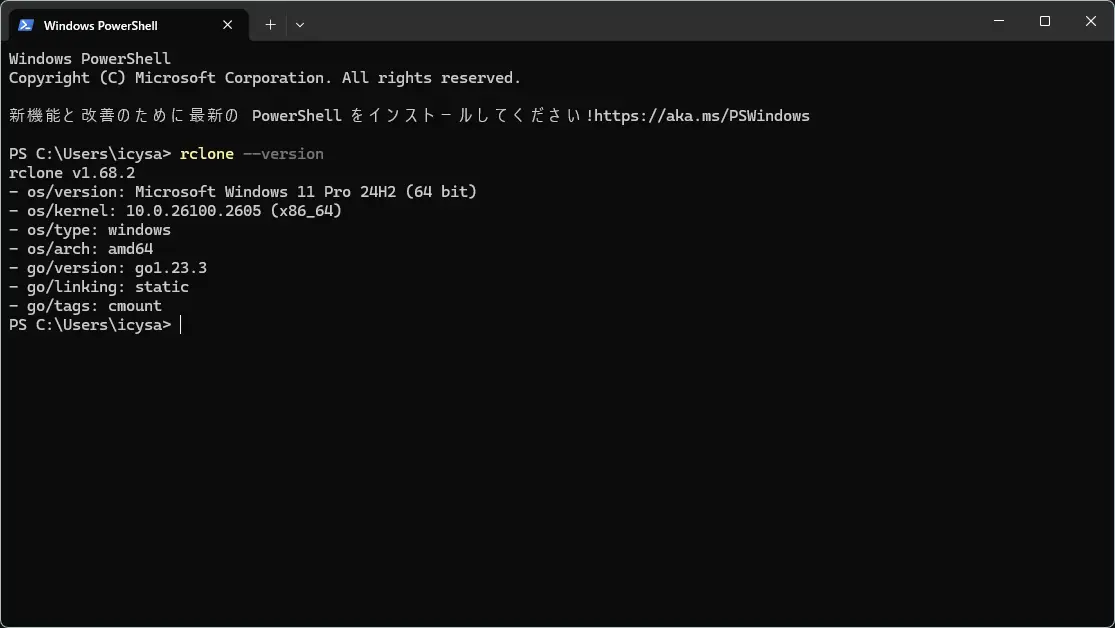Click the rclone v1.68.2 output line
Image resolution: width=1115 pixels, height=628 pixels.
point(72,173)
